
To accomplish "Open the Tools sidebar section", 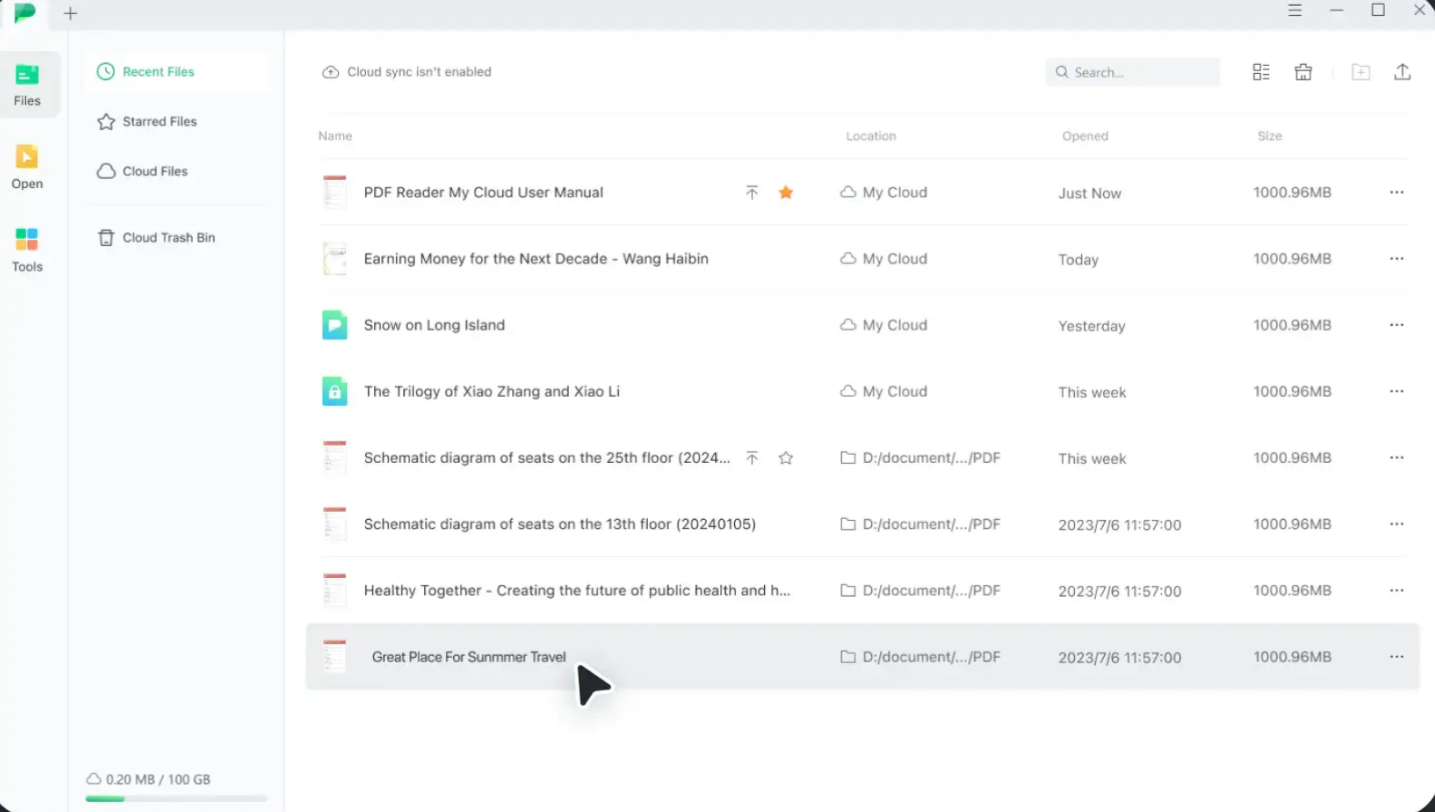I will (27, 250).
